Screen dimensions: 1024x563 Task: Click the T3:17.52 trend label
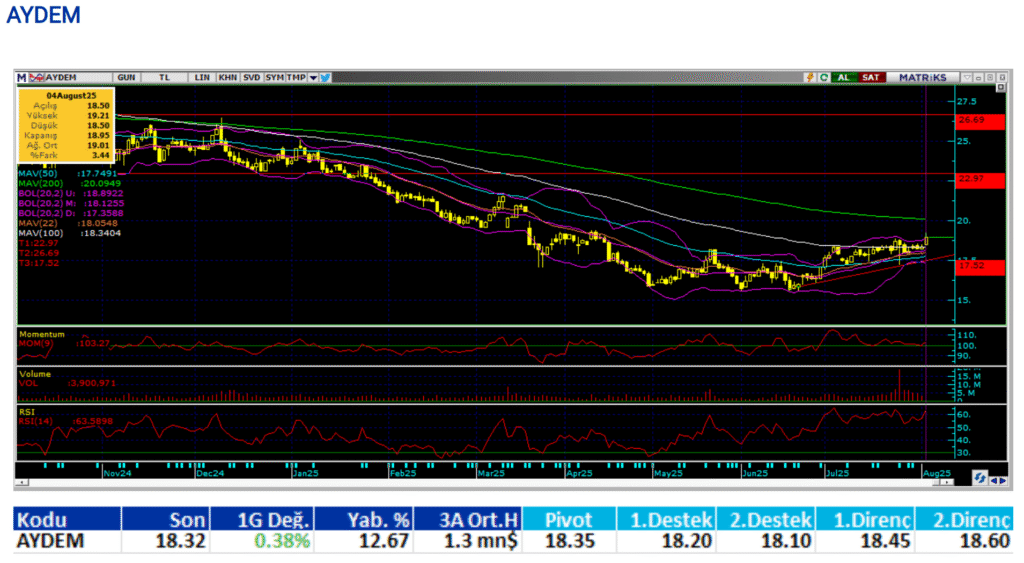pyautogui.click(x=39, y=263)
